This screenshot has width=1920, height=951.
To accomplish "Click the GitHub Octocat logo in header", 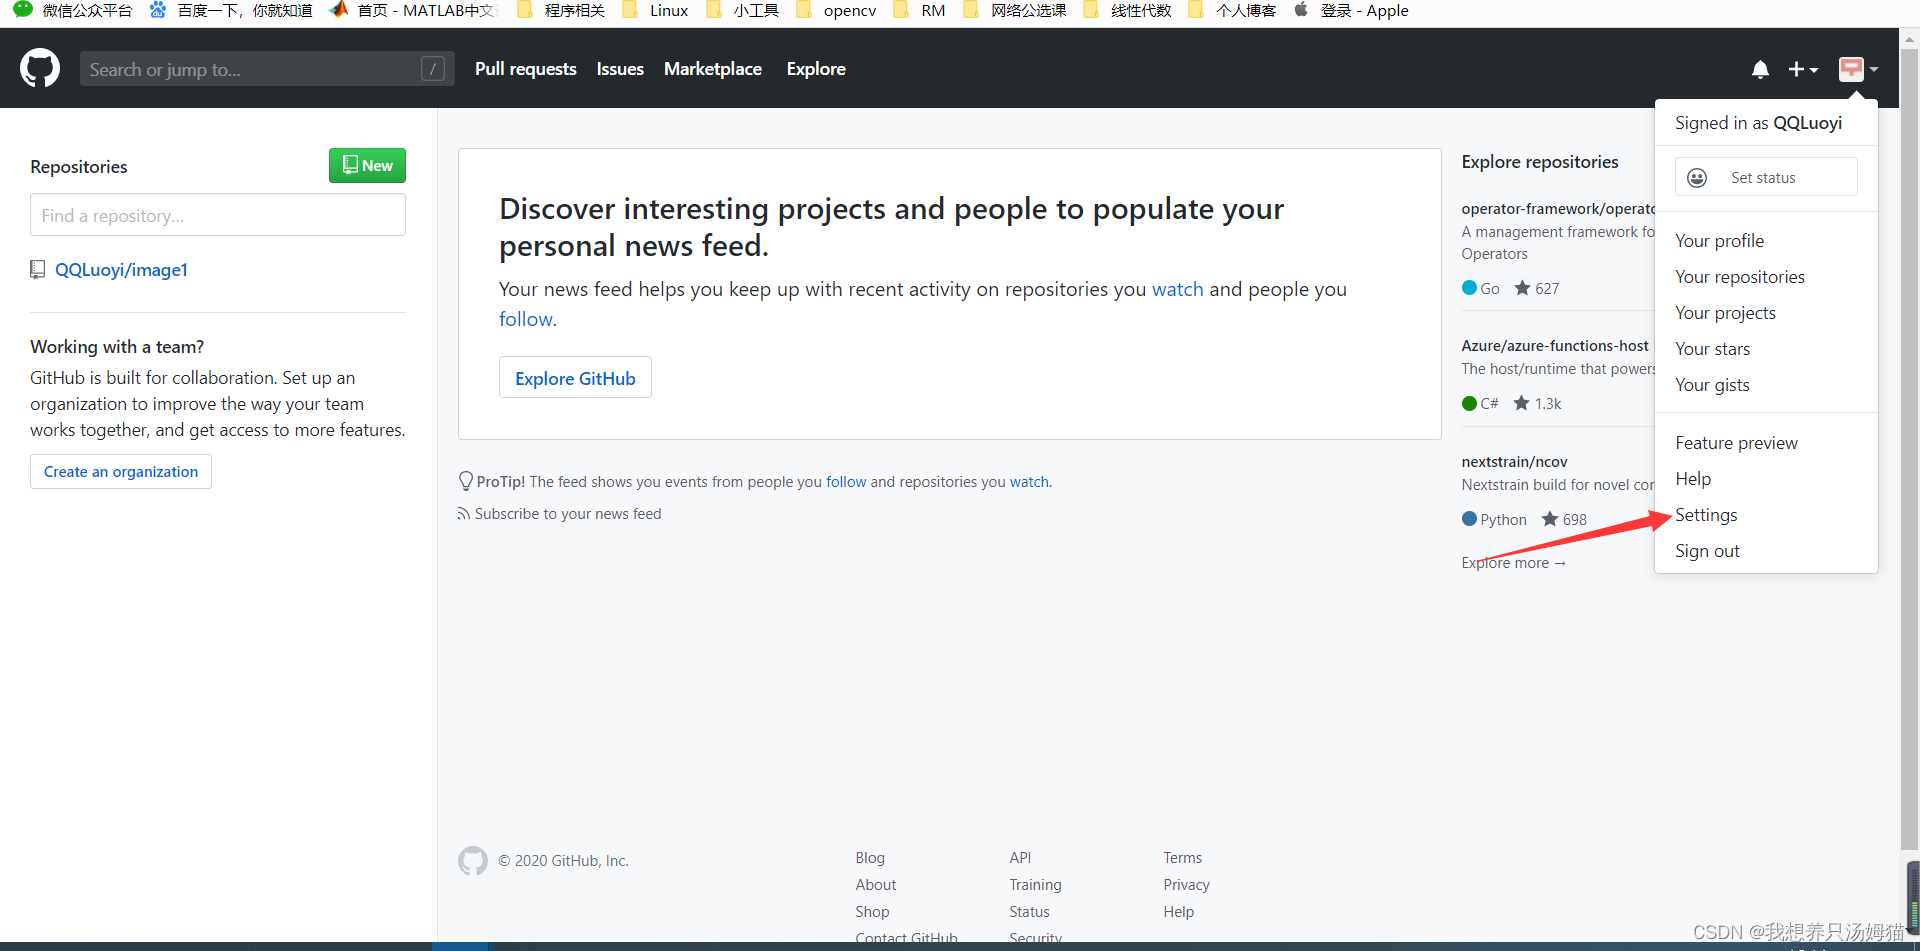I will pyautogui.click(x=40, y=69).
